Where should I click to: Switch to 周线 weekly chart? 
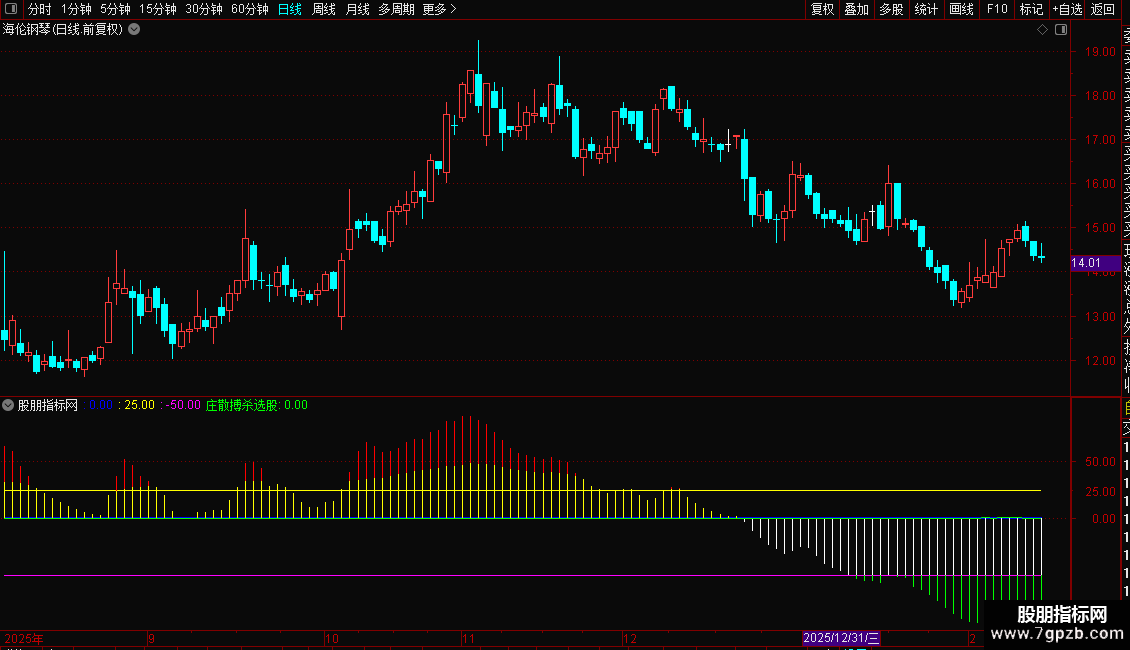tap(324, 9)
